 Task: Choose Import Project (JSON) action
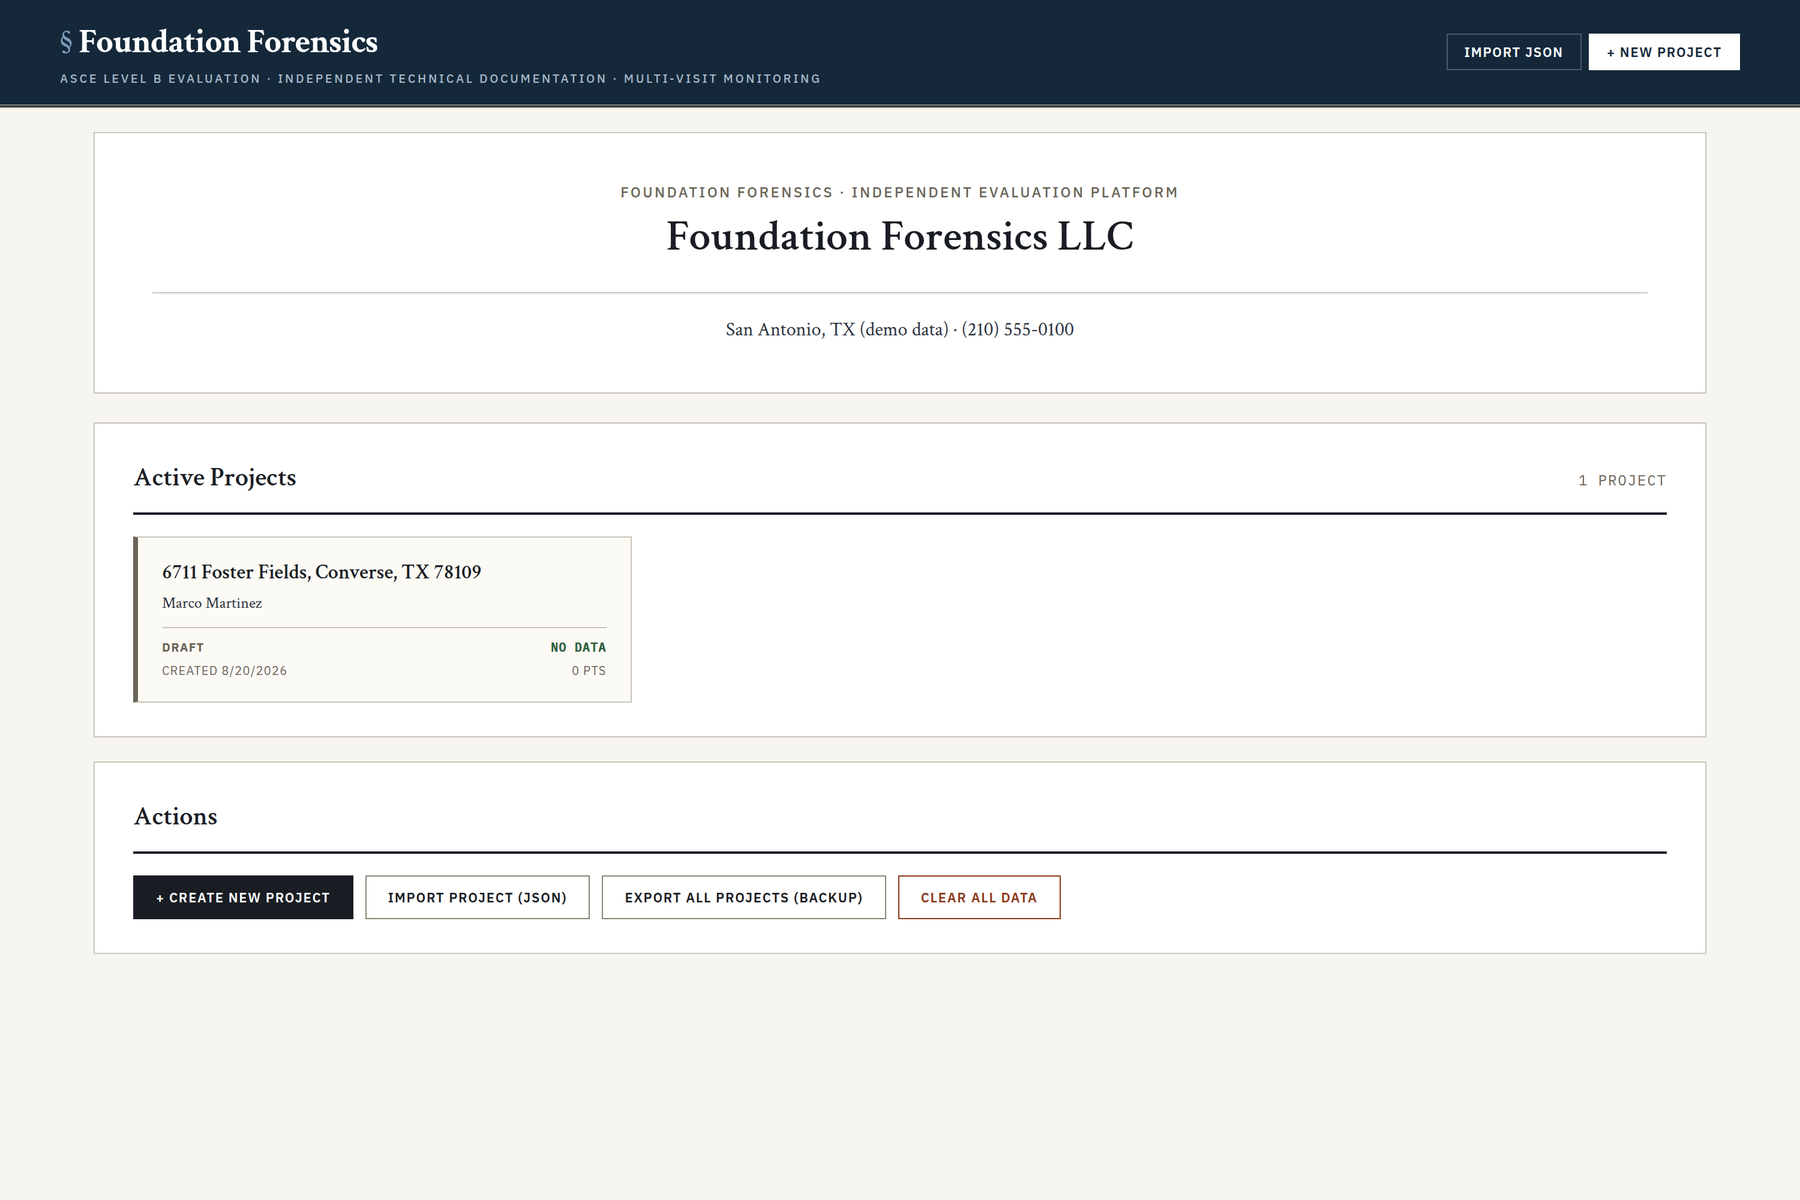(x=477, y=897)
